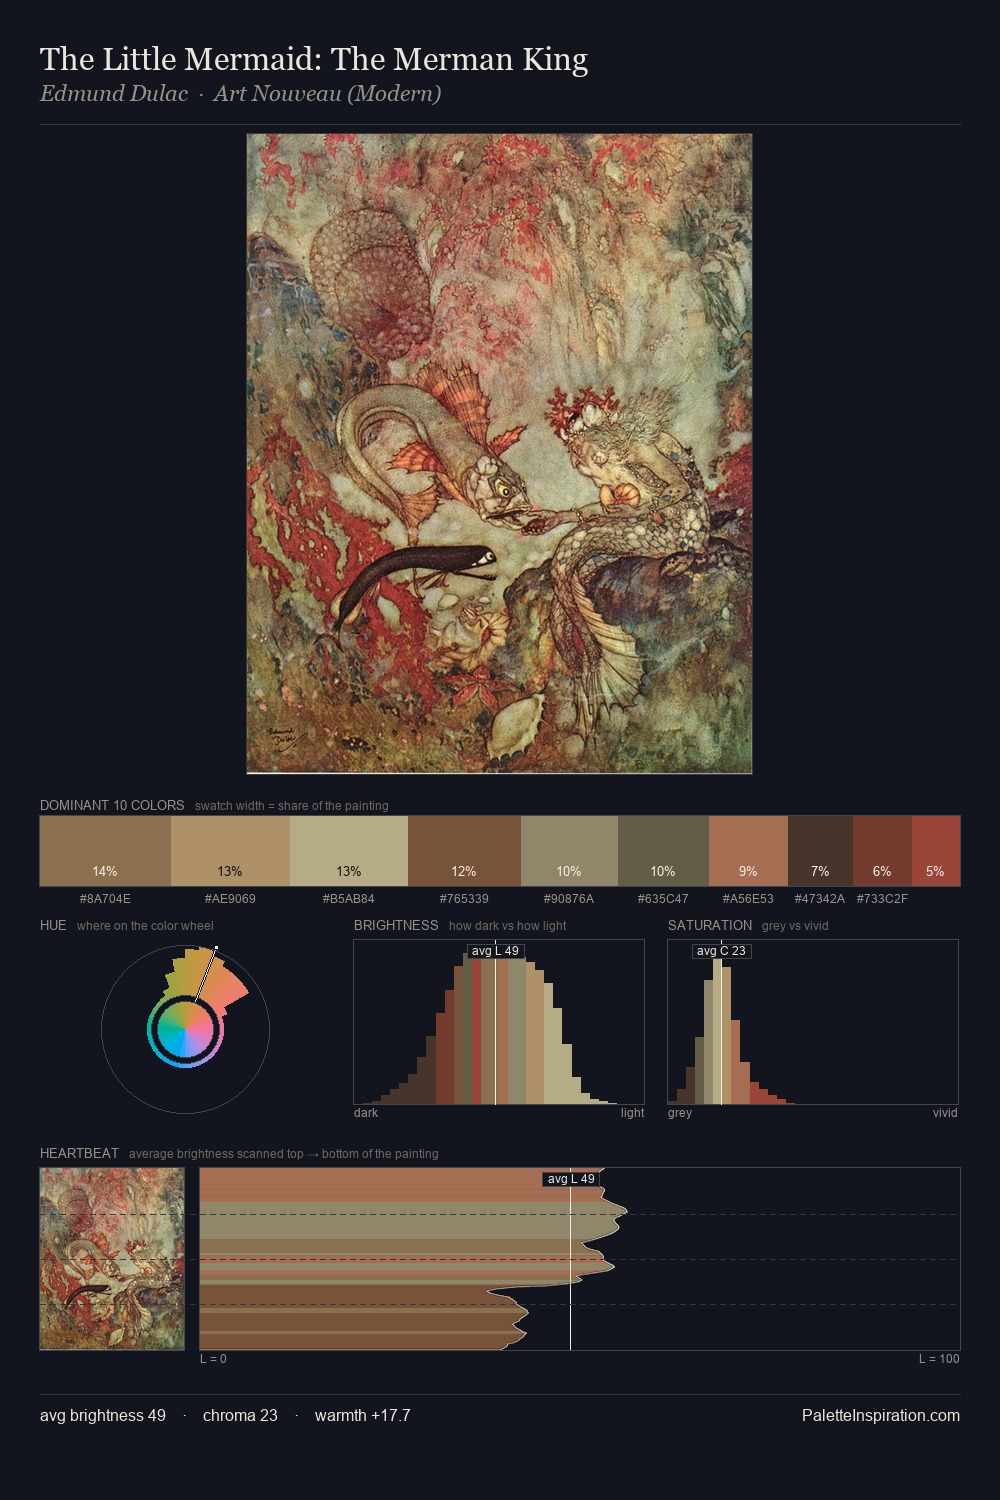The height and width of the screenshot is (1500, 1000).
Task: Click the grey vs vivid caption
Action: [795, 926]
